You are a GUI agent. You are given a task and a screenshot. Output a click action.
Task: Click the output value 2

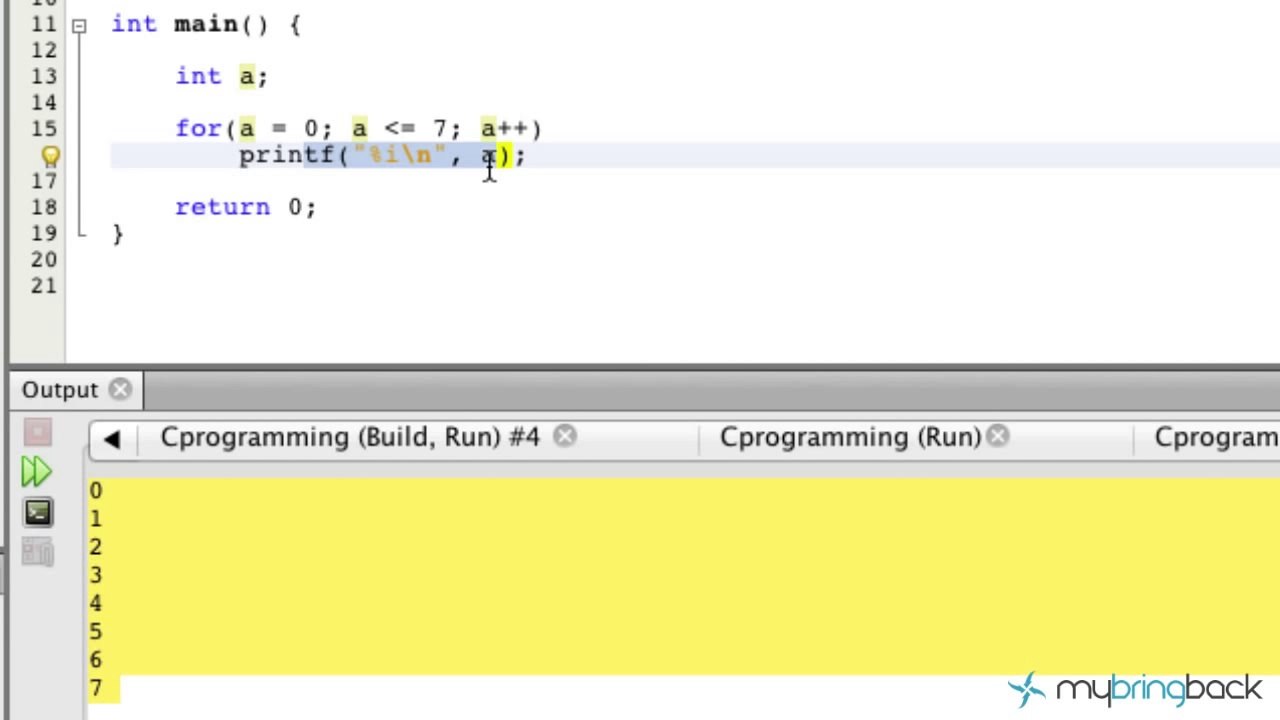pyautogui.click(x=95, y=547)
